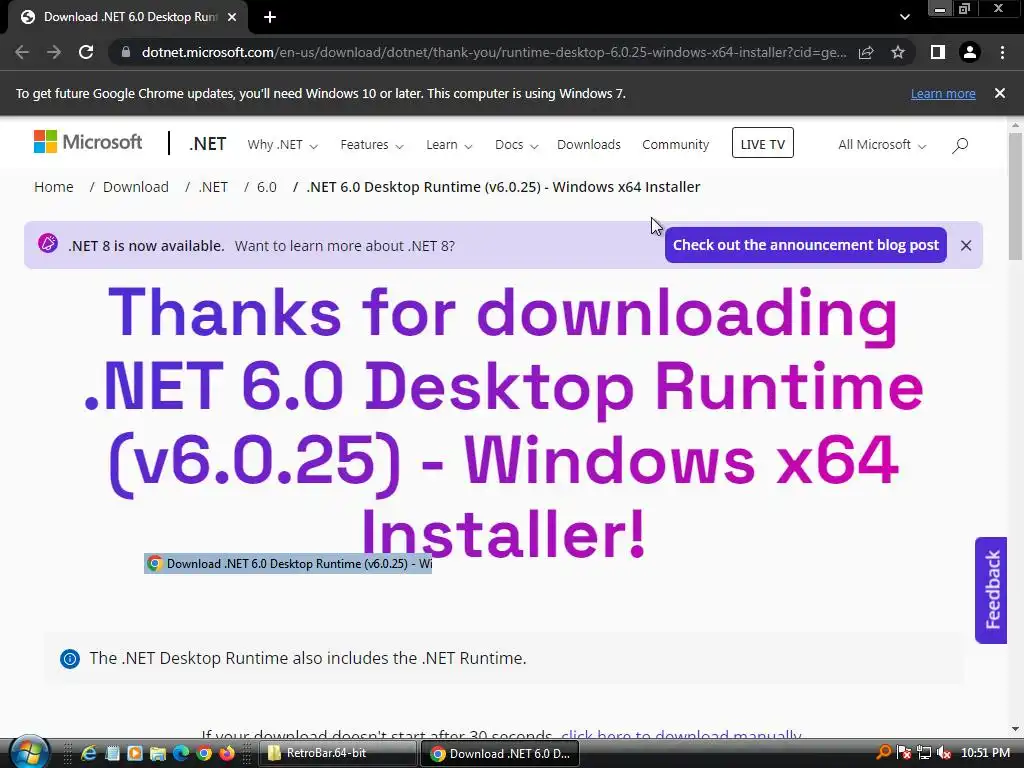Go forward using the forward arrow
The height and width of the screenshot is (768, 1024).
(54, 52)
